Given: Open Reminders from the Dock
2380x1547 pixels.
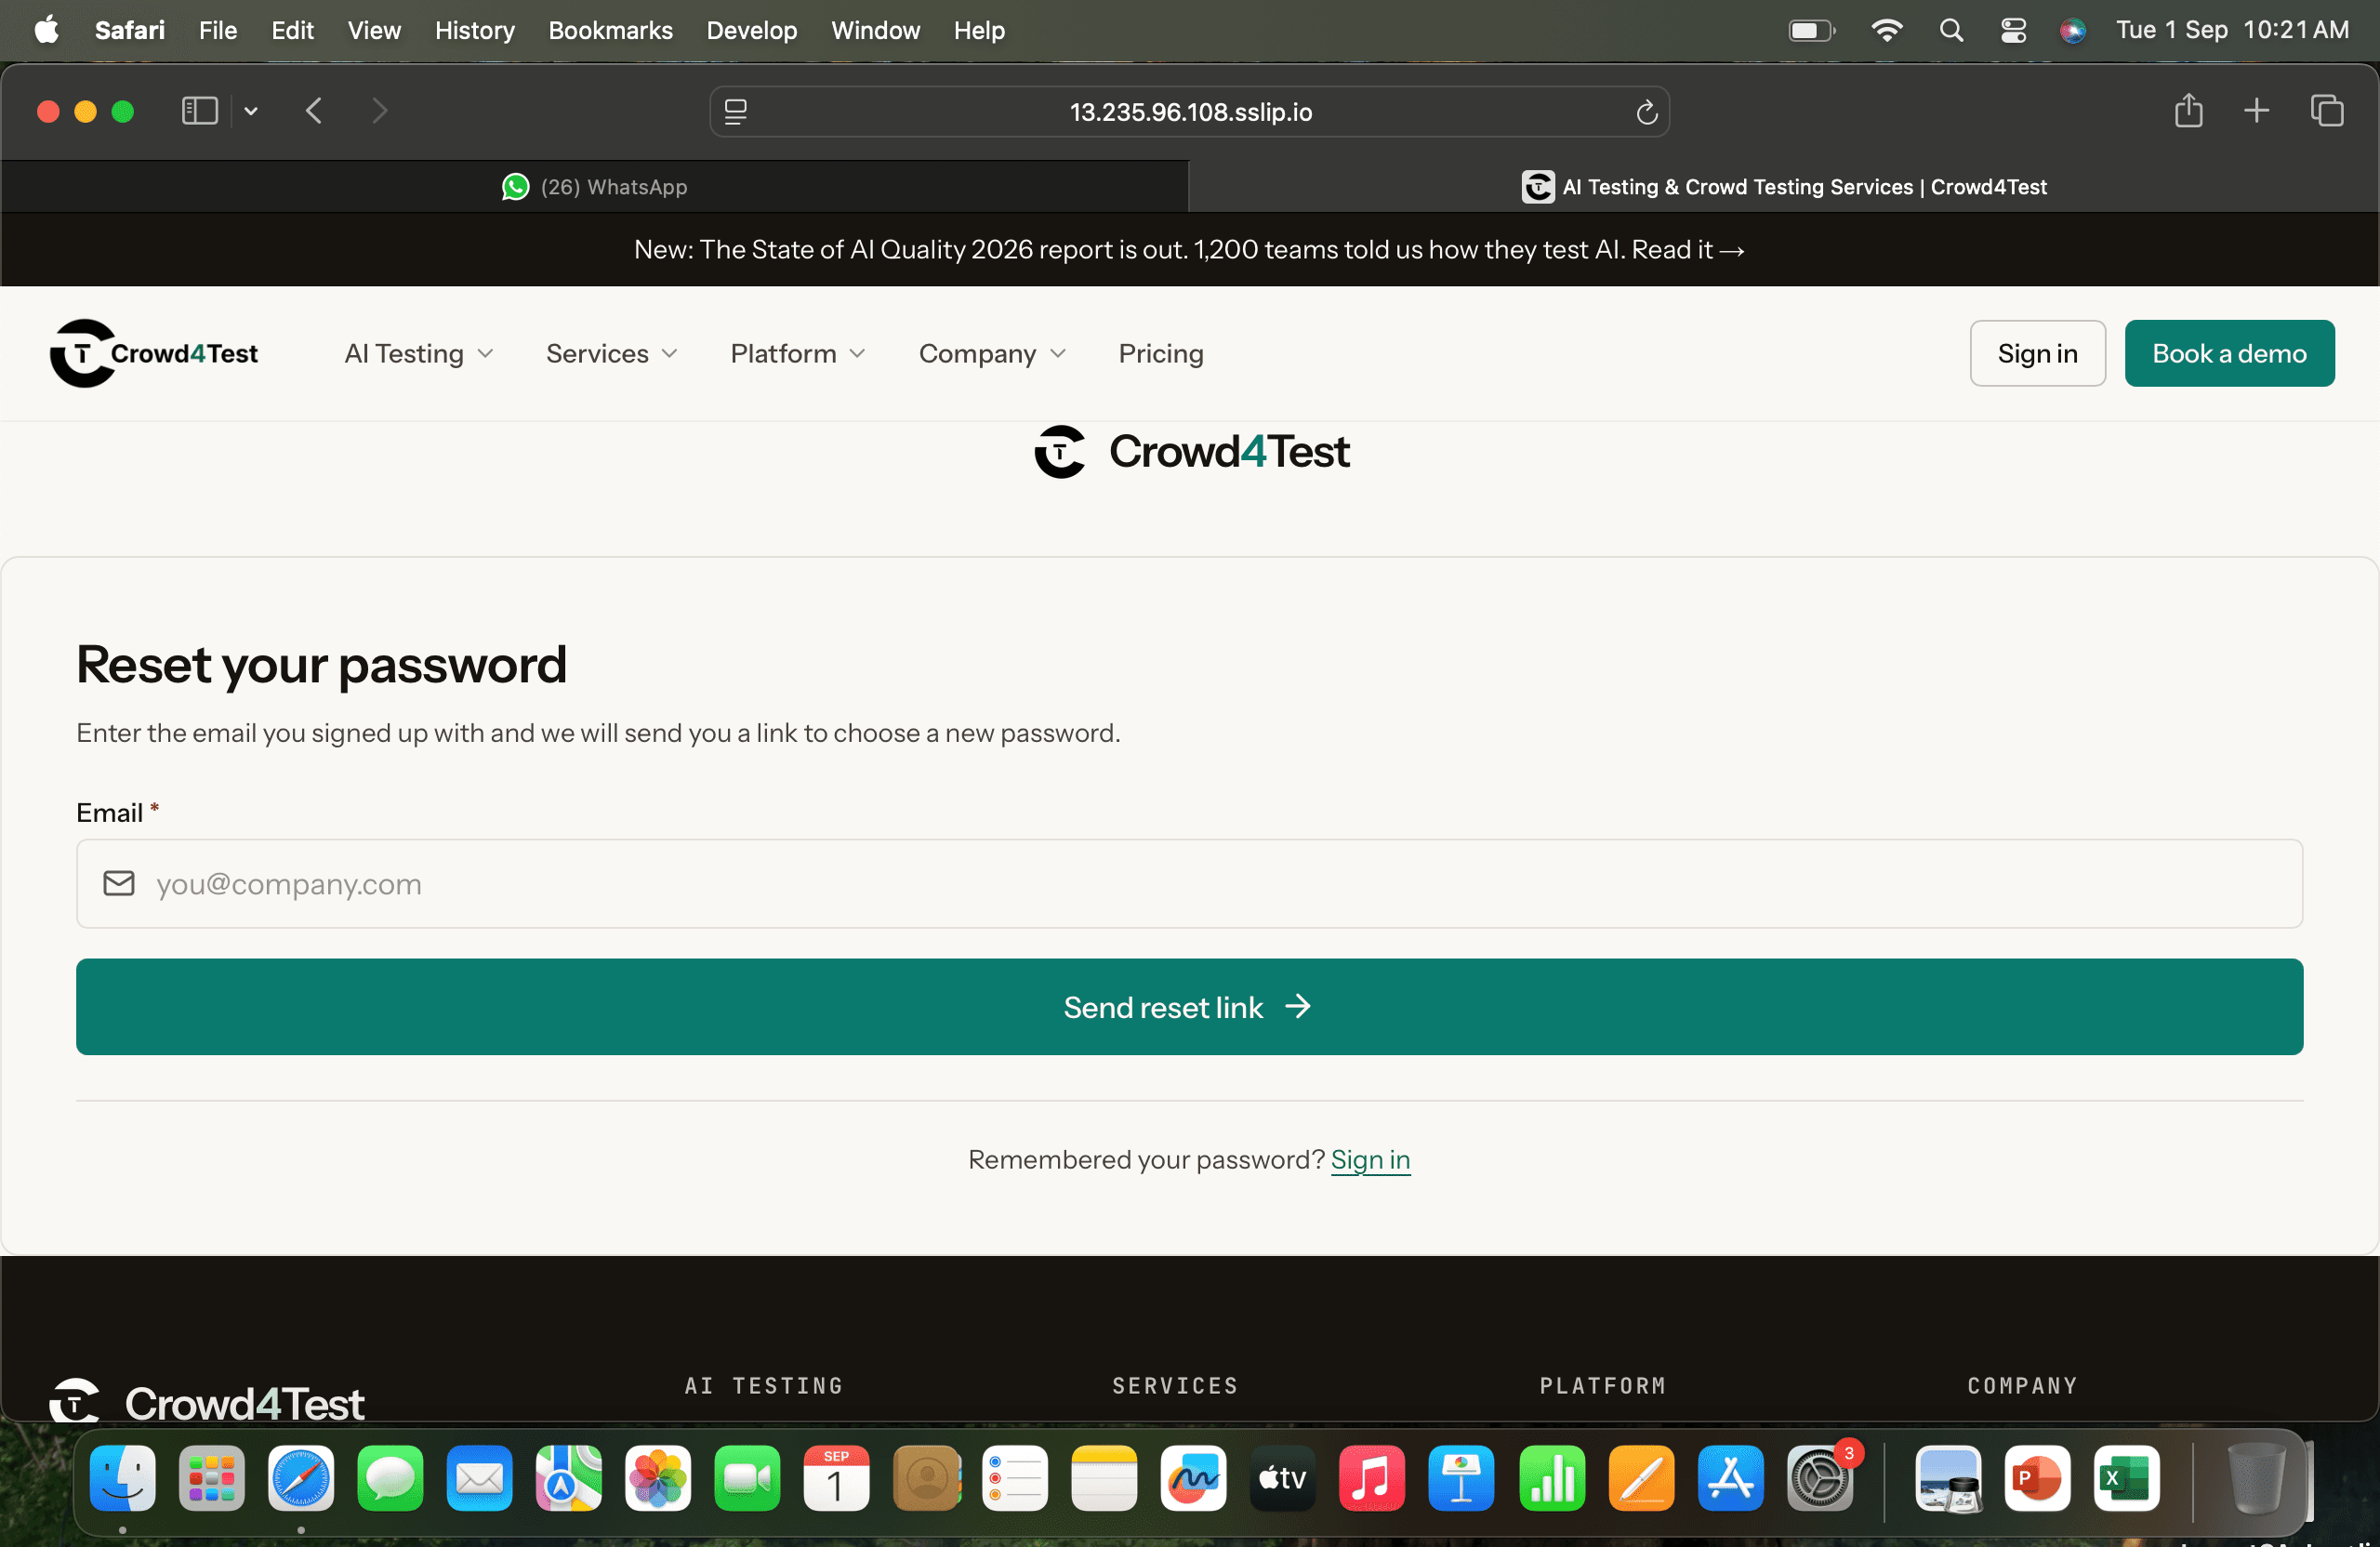Looking at the screenshot, I should coord(1015,1477).
